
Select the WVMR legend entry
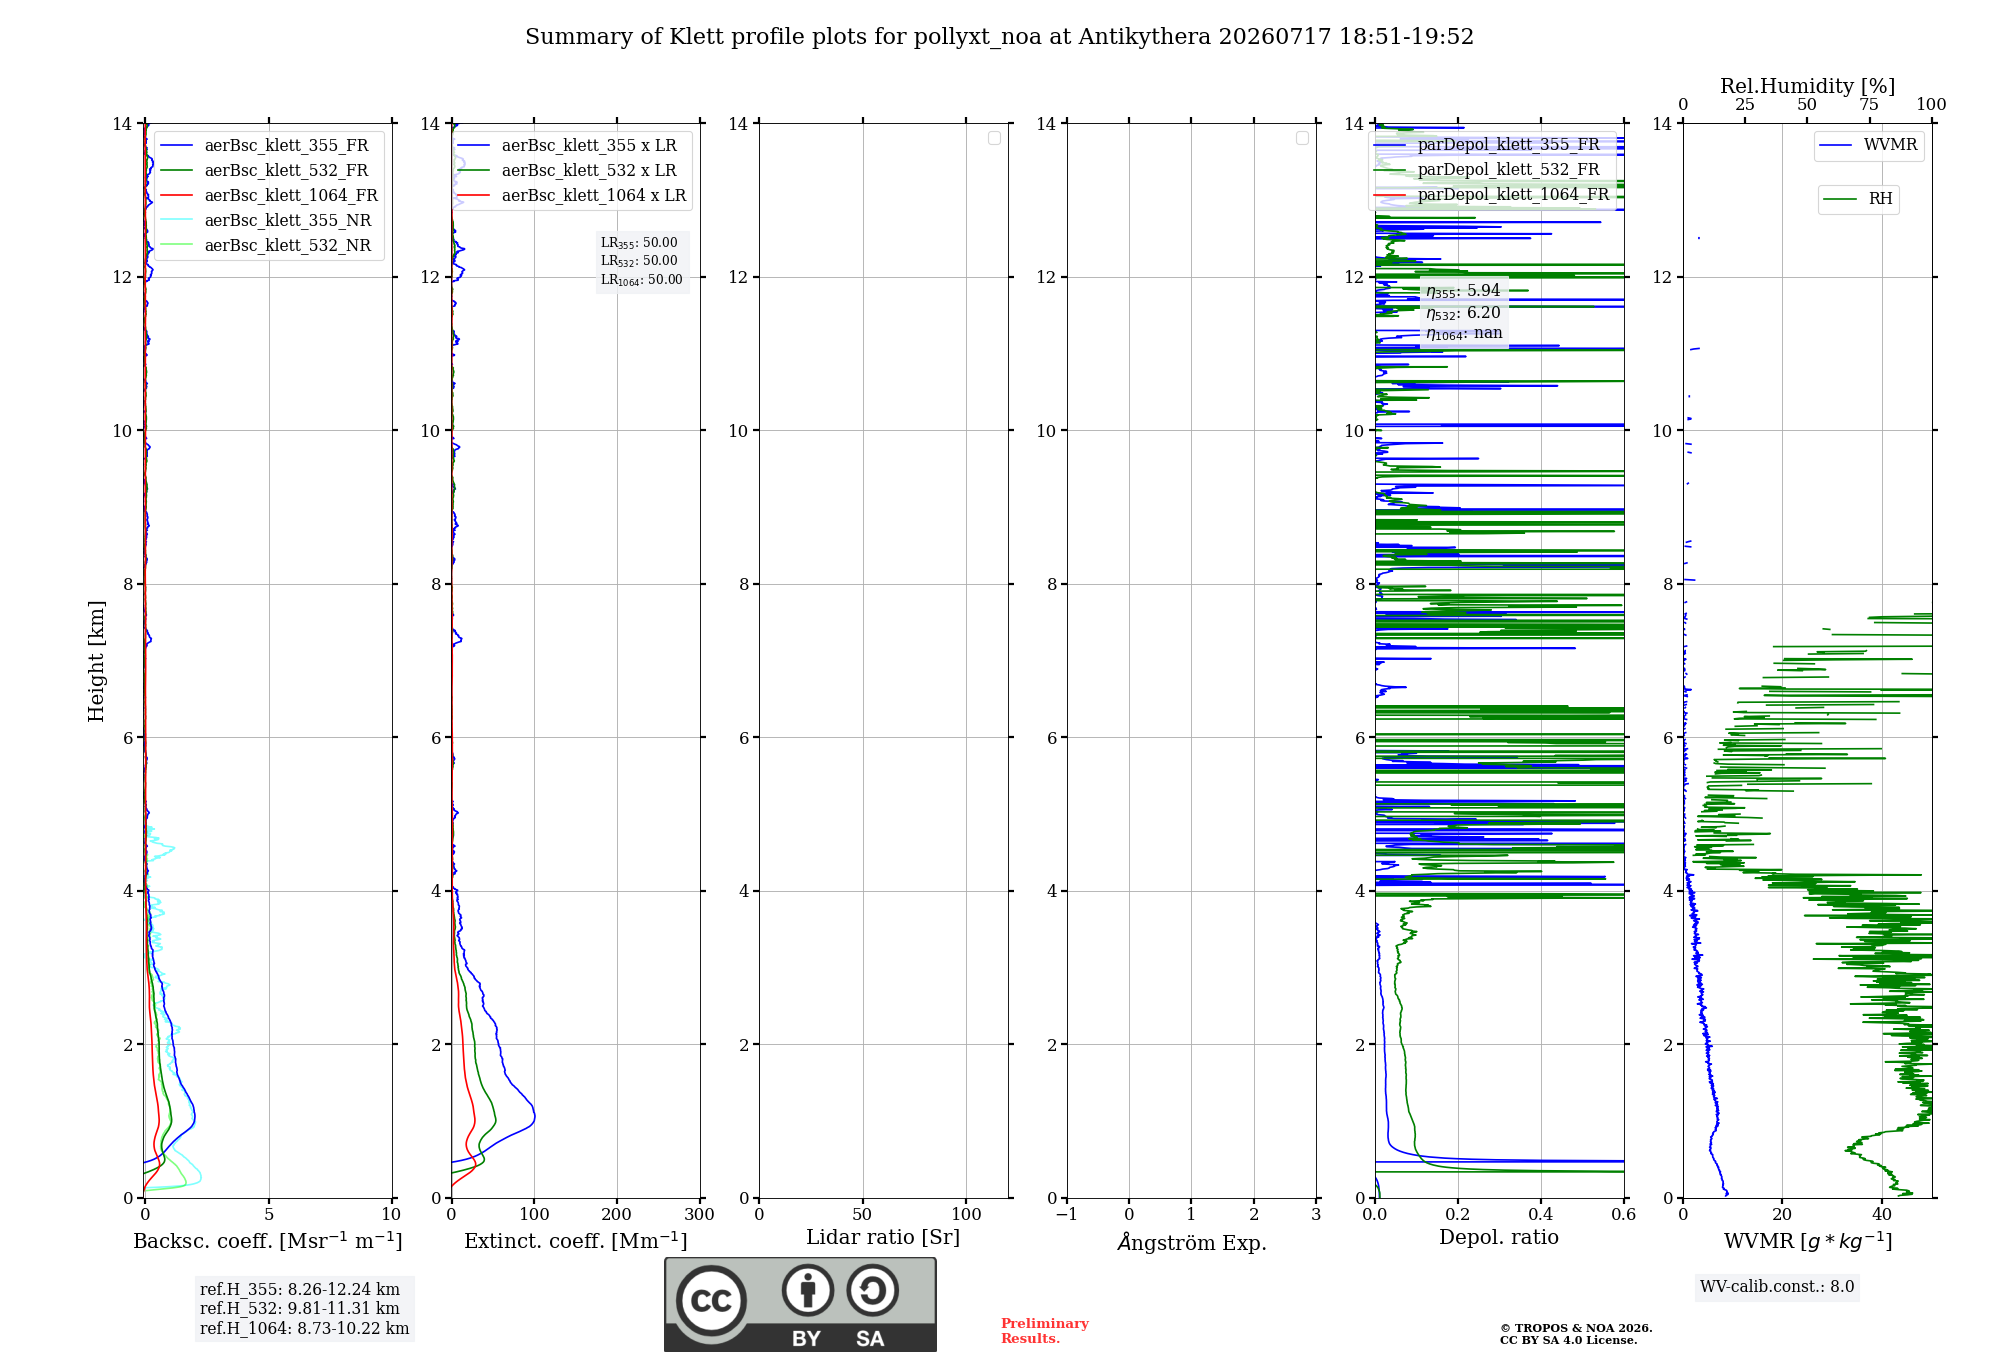[1868, 146]
